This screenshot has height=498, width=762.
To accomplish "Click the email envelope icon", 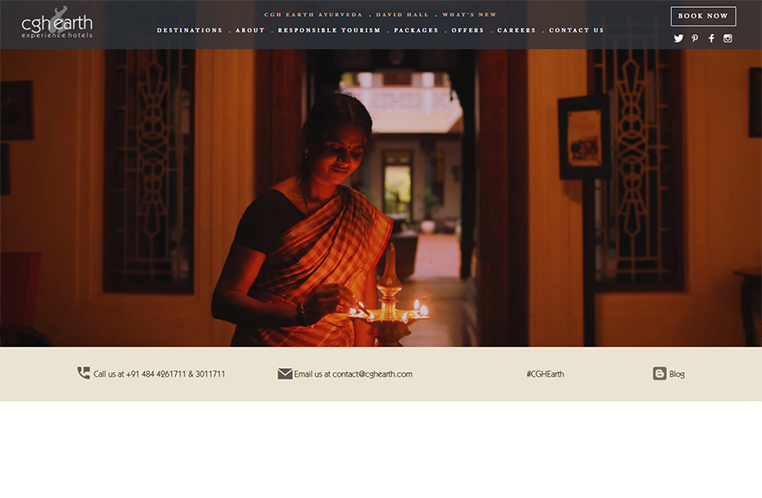I will coord(285,374).
